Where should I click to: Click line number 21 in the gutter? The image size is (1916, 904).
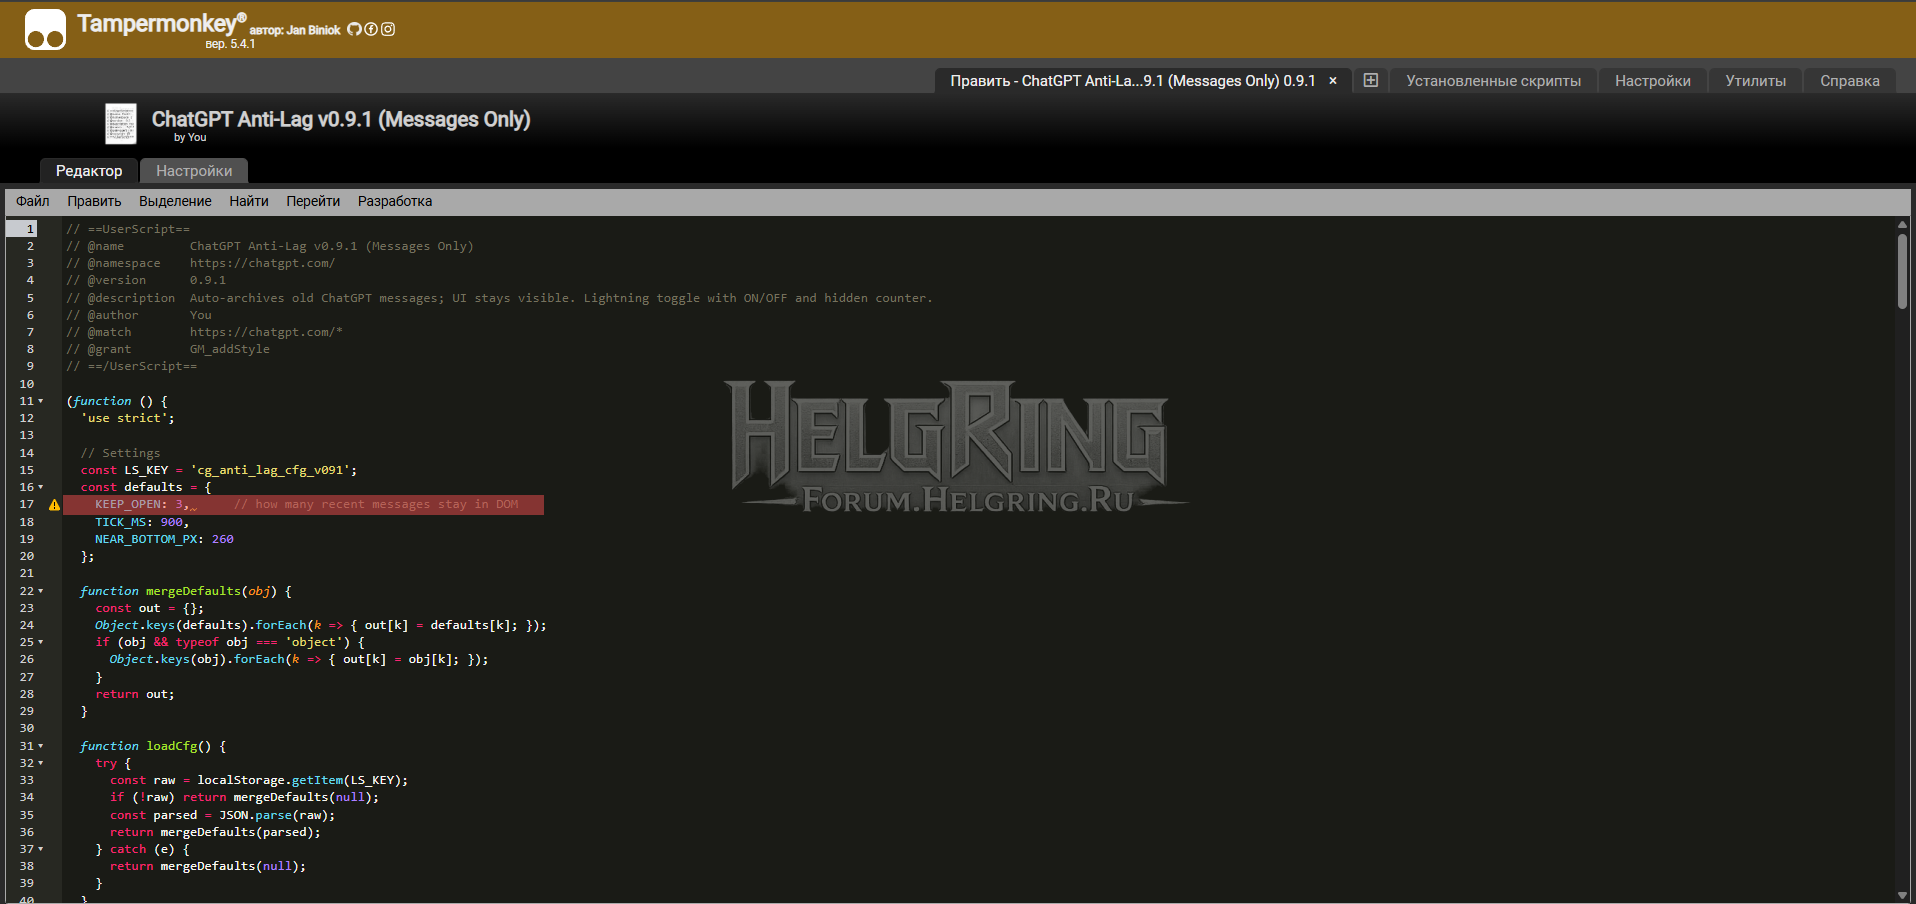(x=27, y=573)
